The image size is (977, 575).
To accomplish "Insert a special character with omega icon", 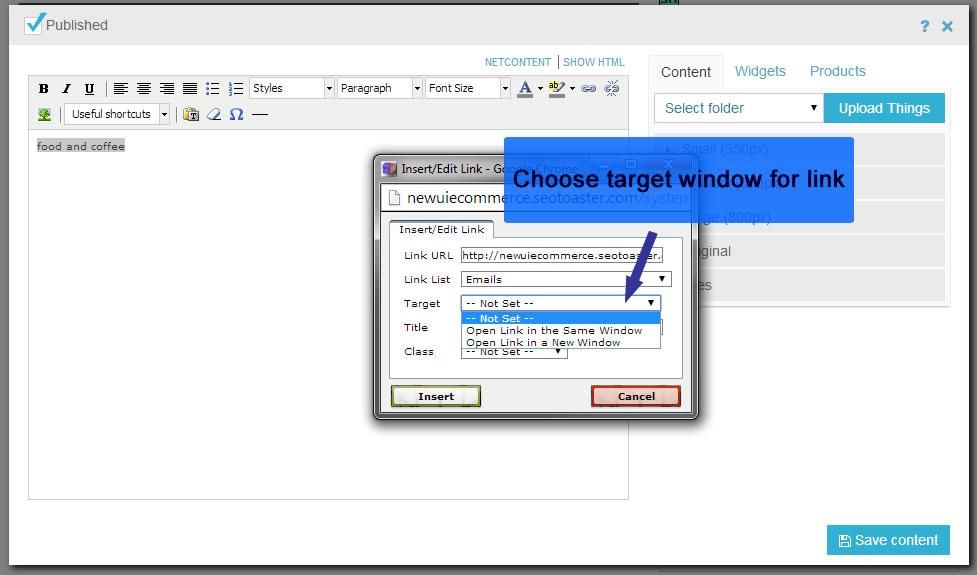I will pyautogui.click(x=236, y=115).
